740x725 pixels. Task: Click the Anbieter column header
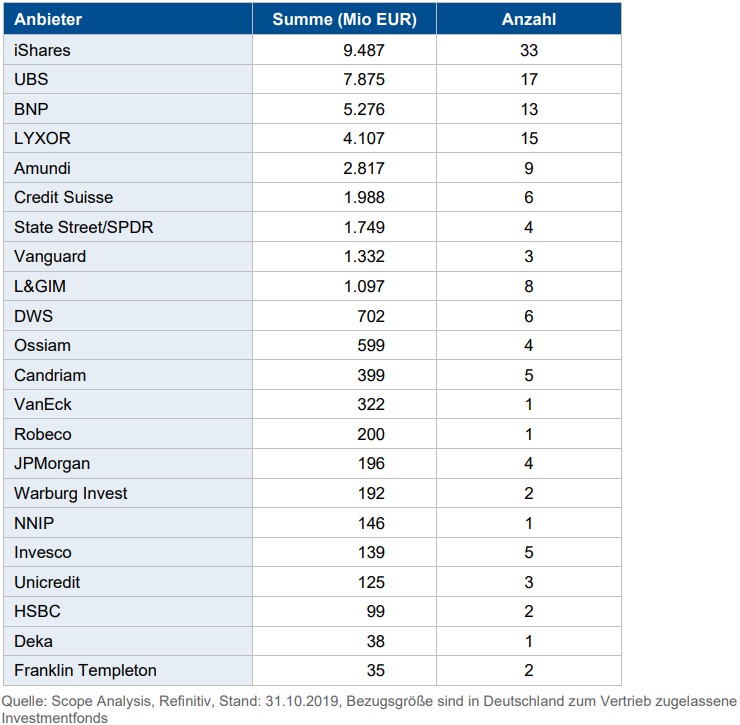tap(48, 20)
